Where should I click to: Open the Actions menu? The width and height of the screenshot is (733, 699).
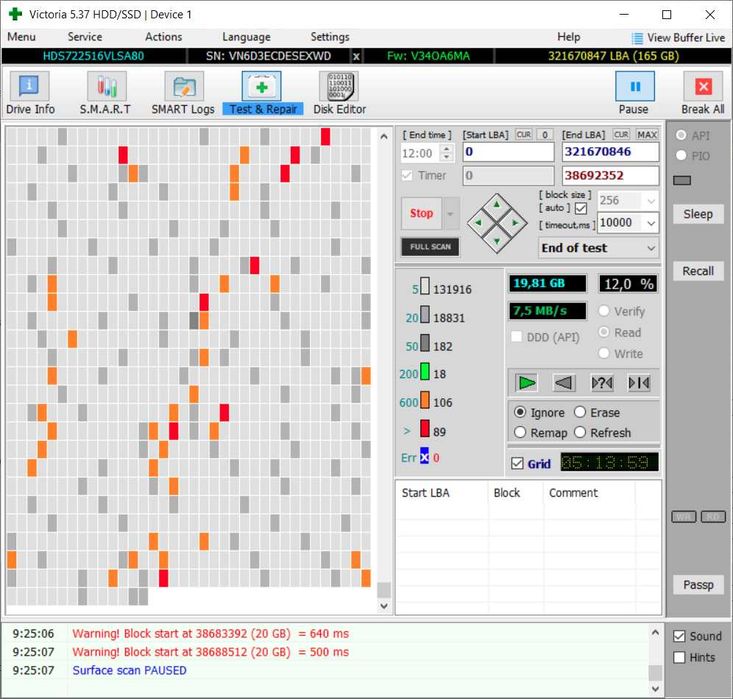pos(163,37)
